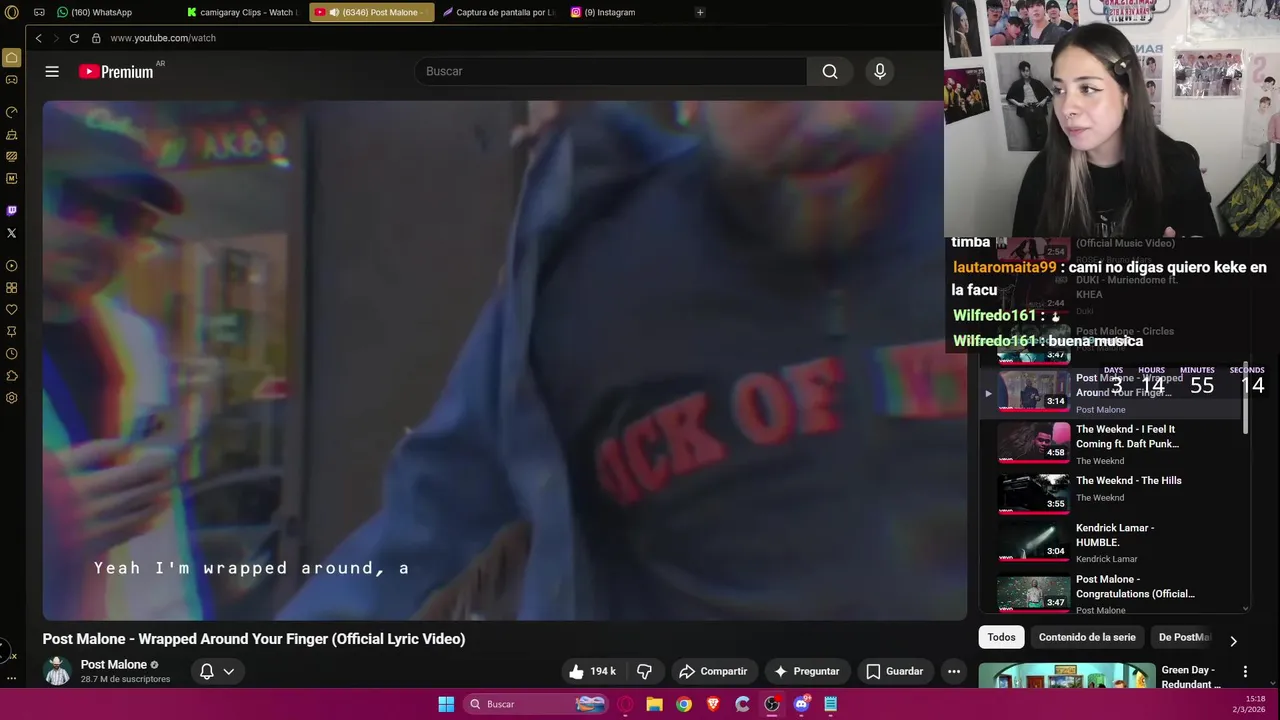
Task: Mute the Post Malone tab via speaker icon
Action: click(x=334, y=12)
